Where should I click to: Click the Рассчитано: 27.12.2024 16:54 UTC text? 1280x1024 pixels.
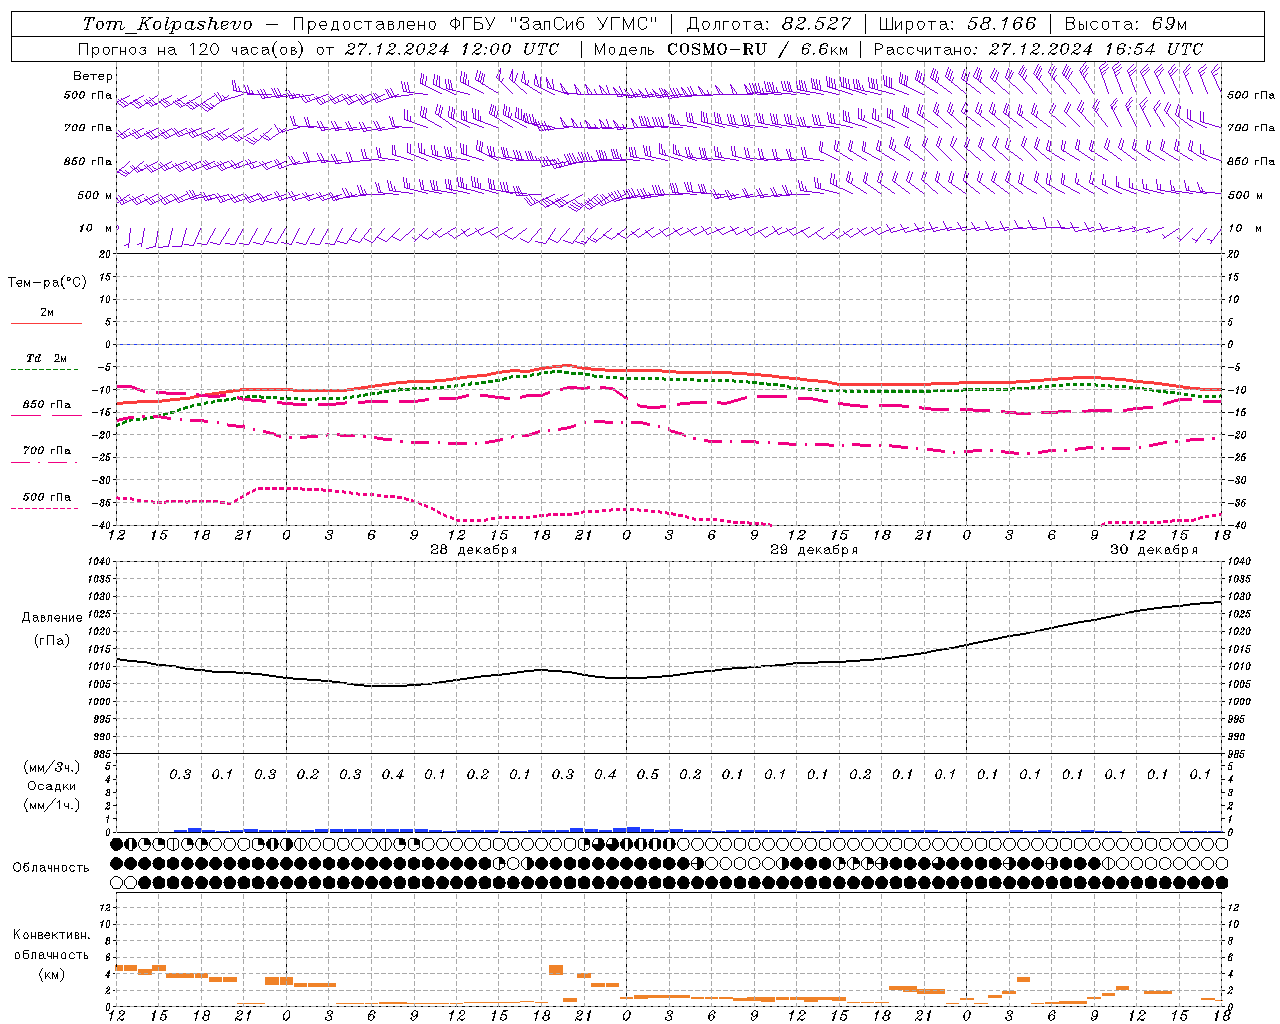1038,49
